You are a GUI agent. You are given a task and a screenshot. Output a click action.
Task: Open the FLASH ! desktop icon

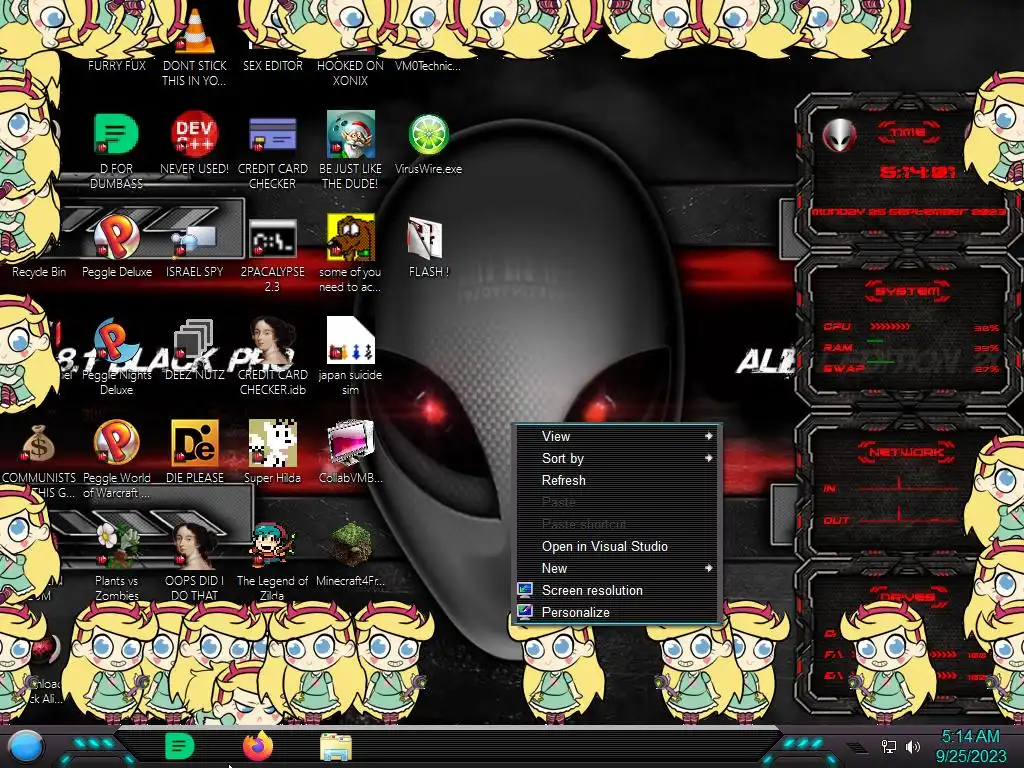click(425, 238)
